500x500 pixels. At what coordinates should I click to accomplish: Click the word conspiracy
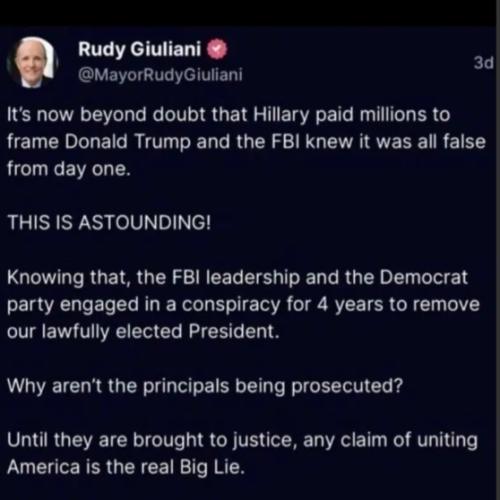(231, 305)
